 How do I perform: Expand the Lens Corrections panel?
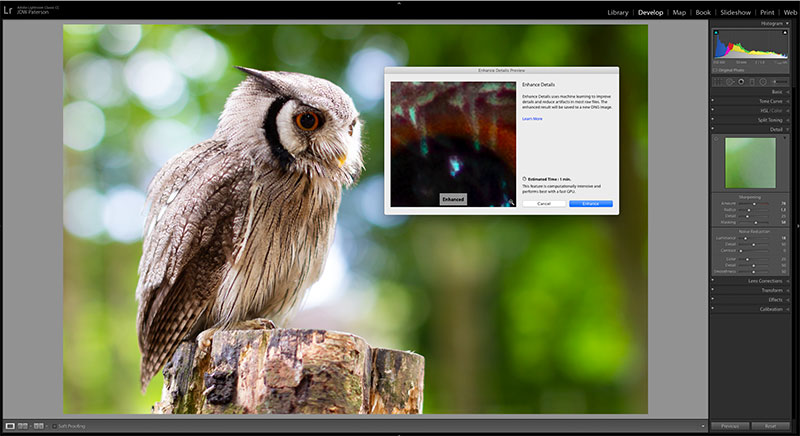788,281
